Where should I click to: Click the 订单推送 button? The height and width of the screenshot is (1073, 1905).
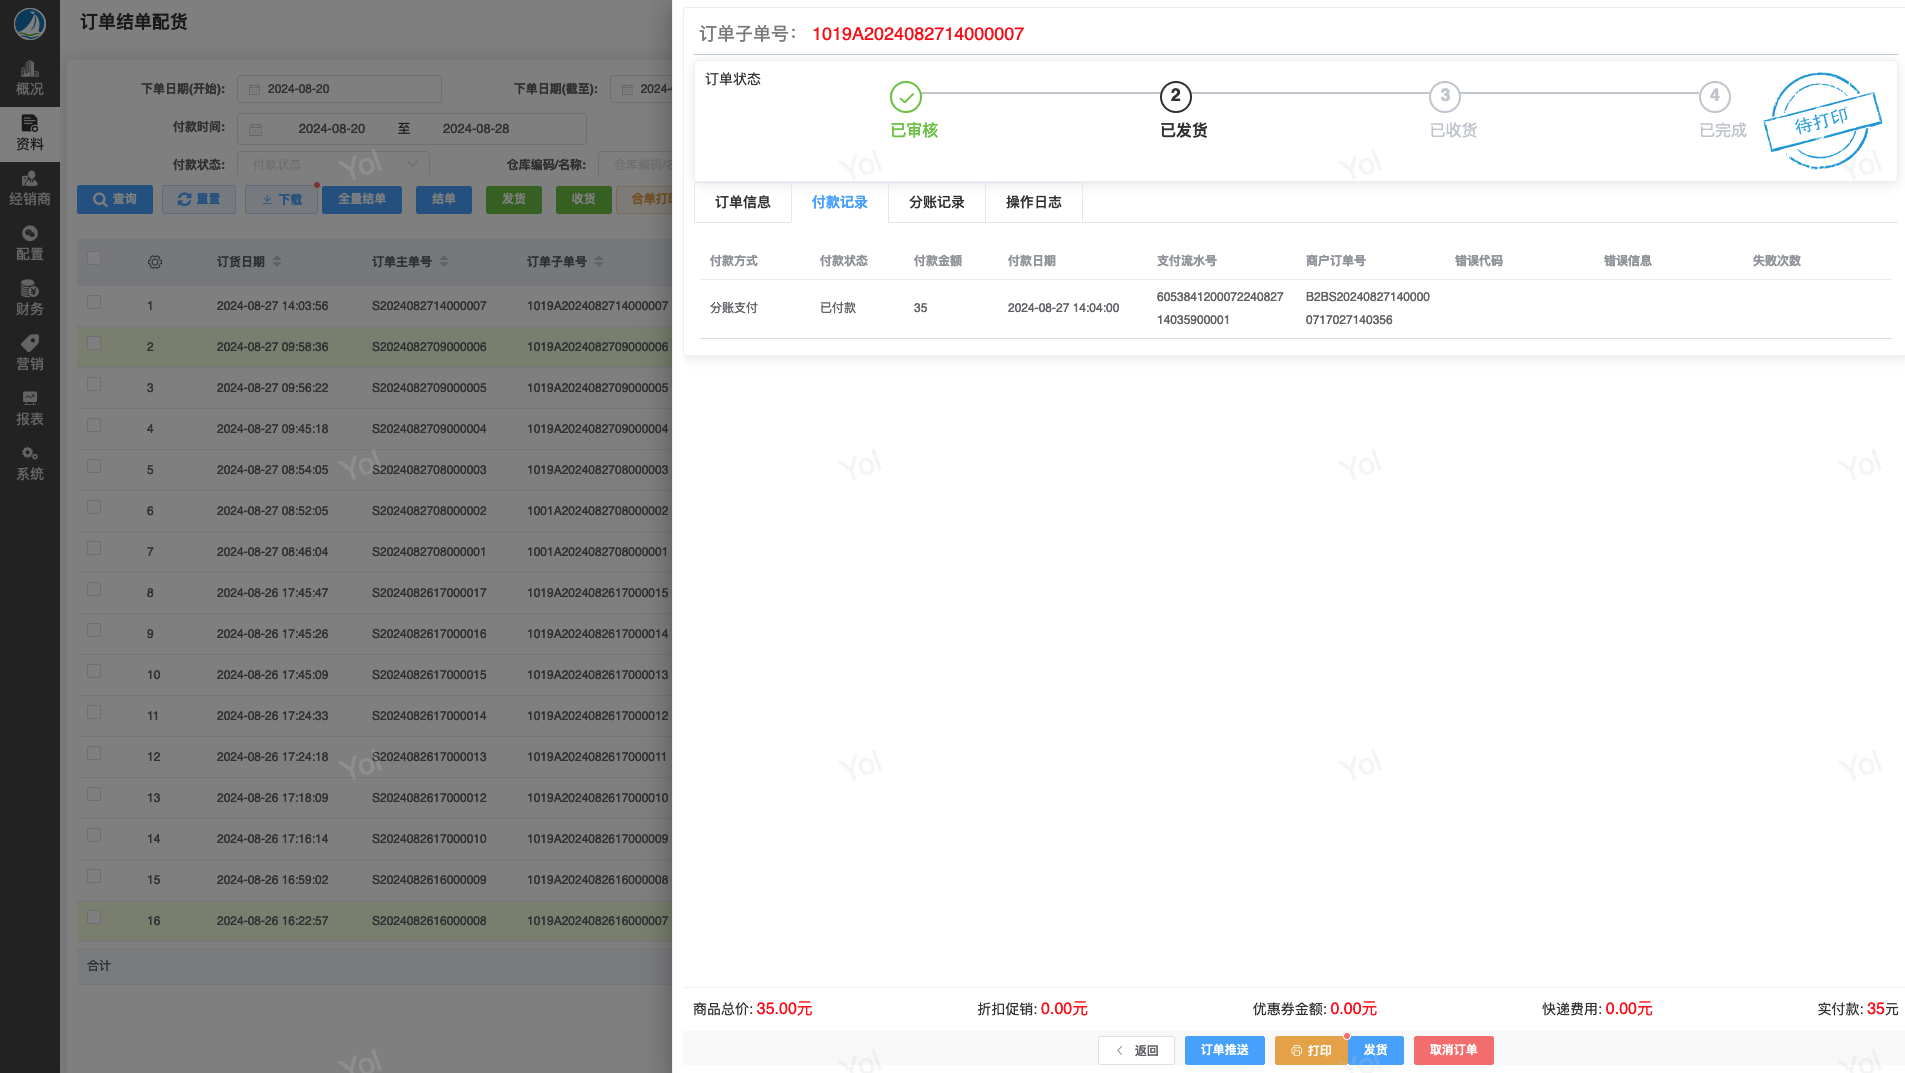(1224, 1050)
